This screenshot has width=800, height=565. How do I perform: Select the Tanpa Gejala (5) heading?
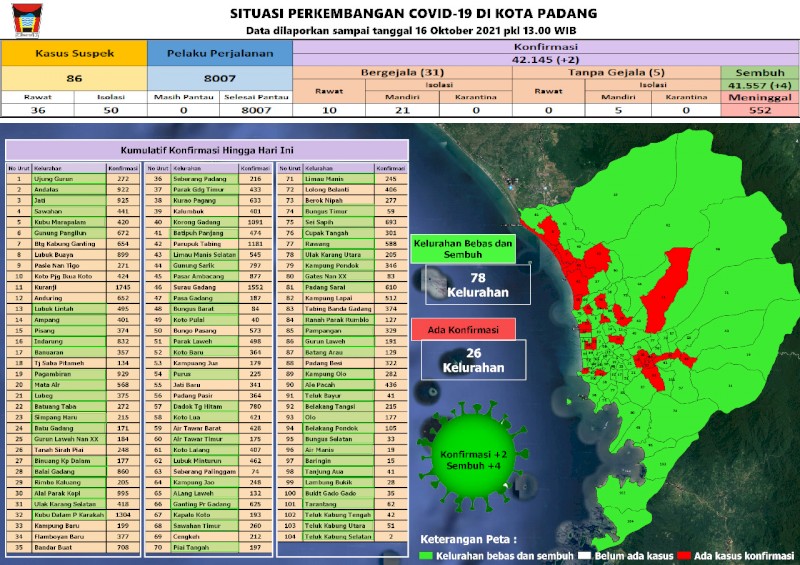tap(616, 72)
